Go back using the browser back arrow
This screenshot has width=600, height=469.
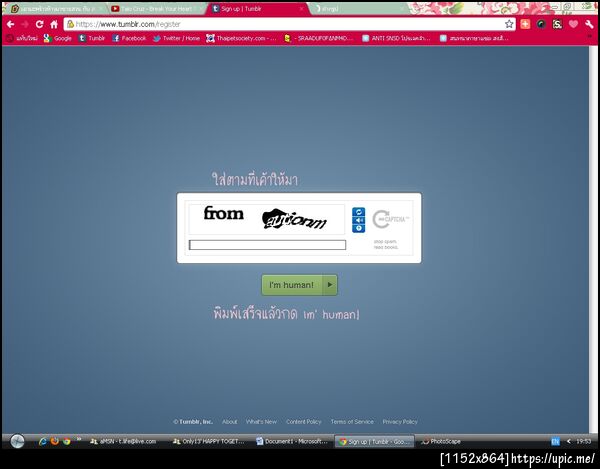10,24
